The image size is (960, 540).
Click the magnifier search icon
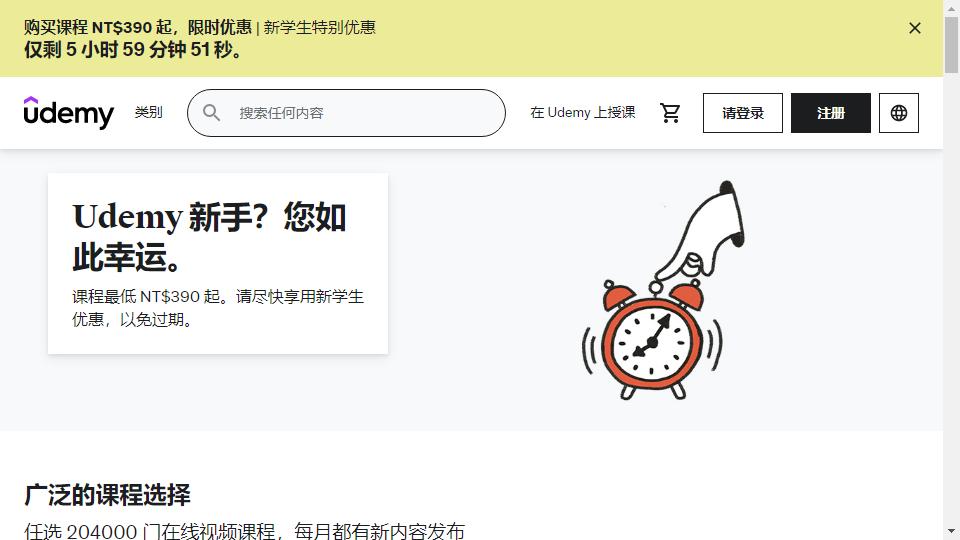coord(211,113)
